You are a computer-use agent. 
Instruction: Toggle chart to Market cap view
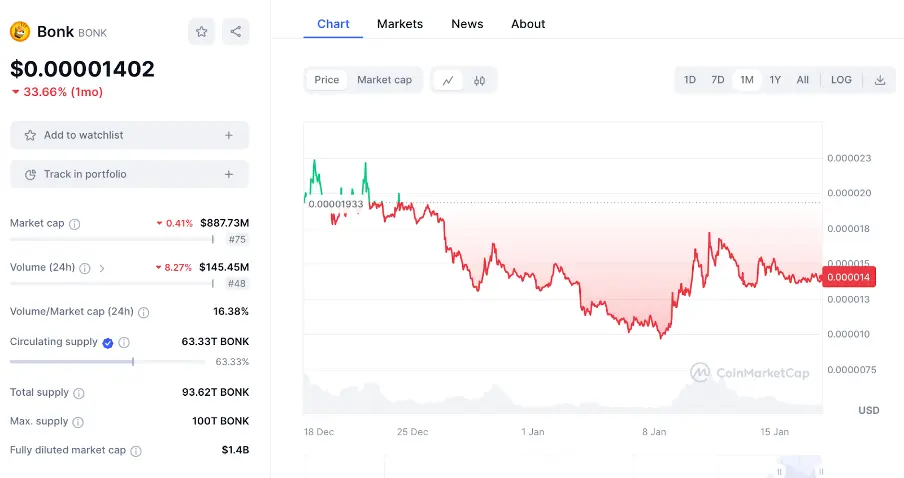(384, 80)
